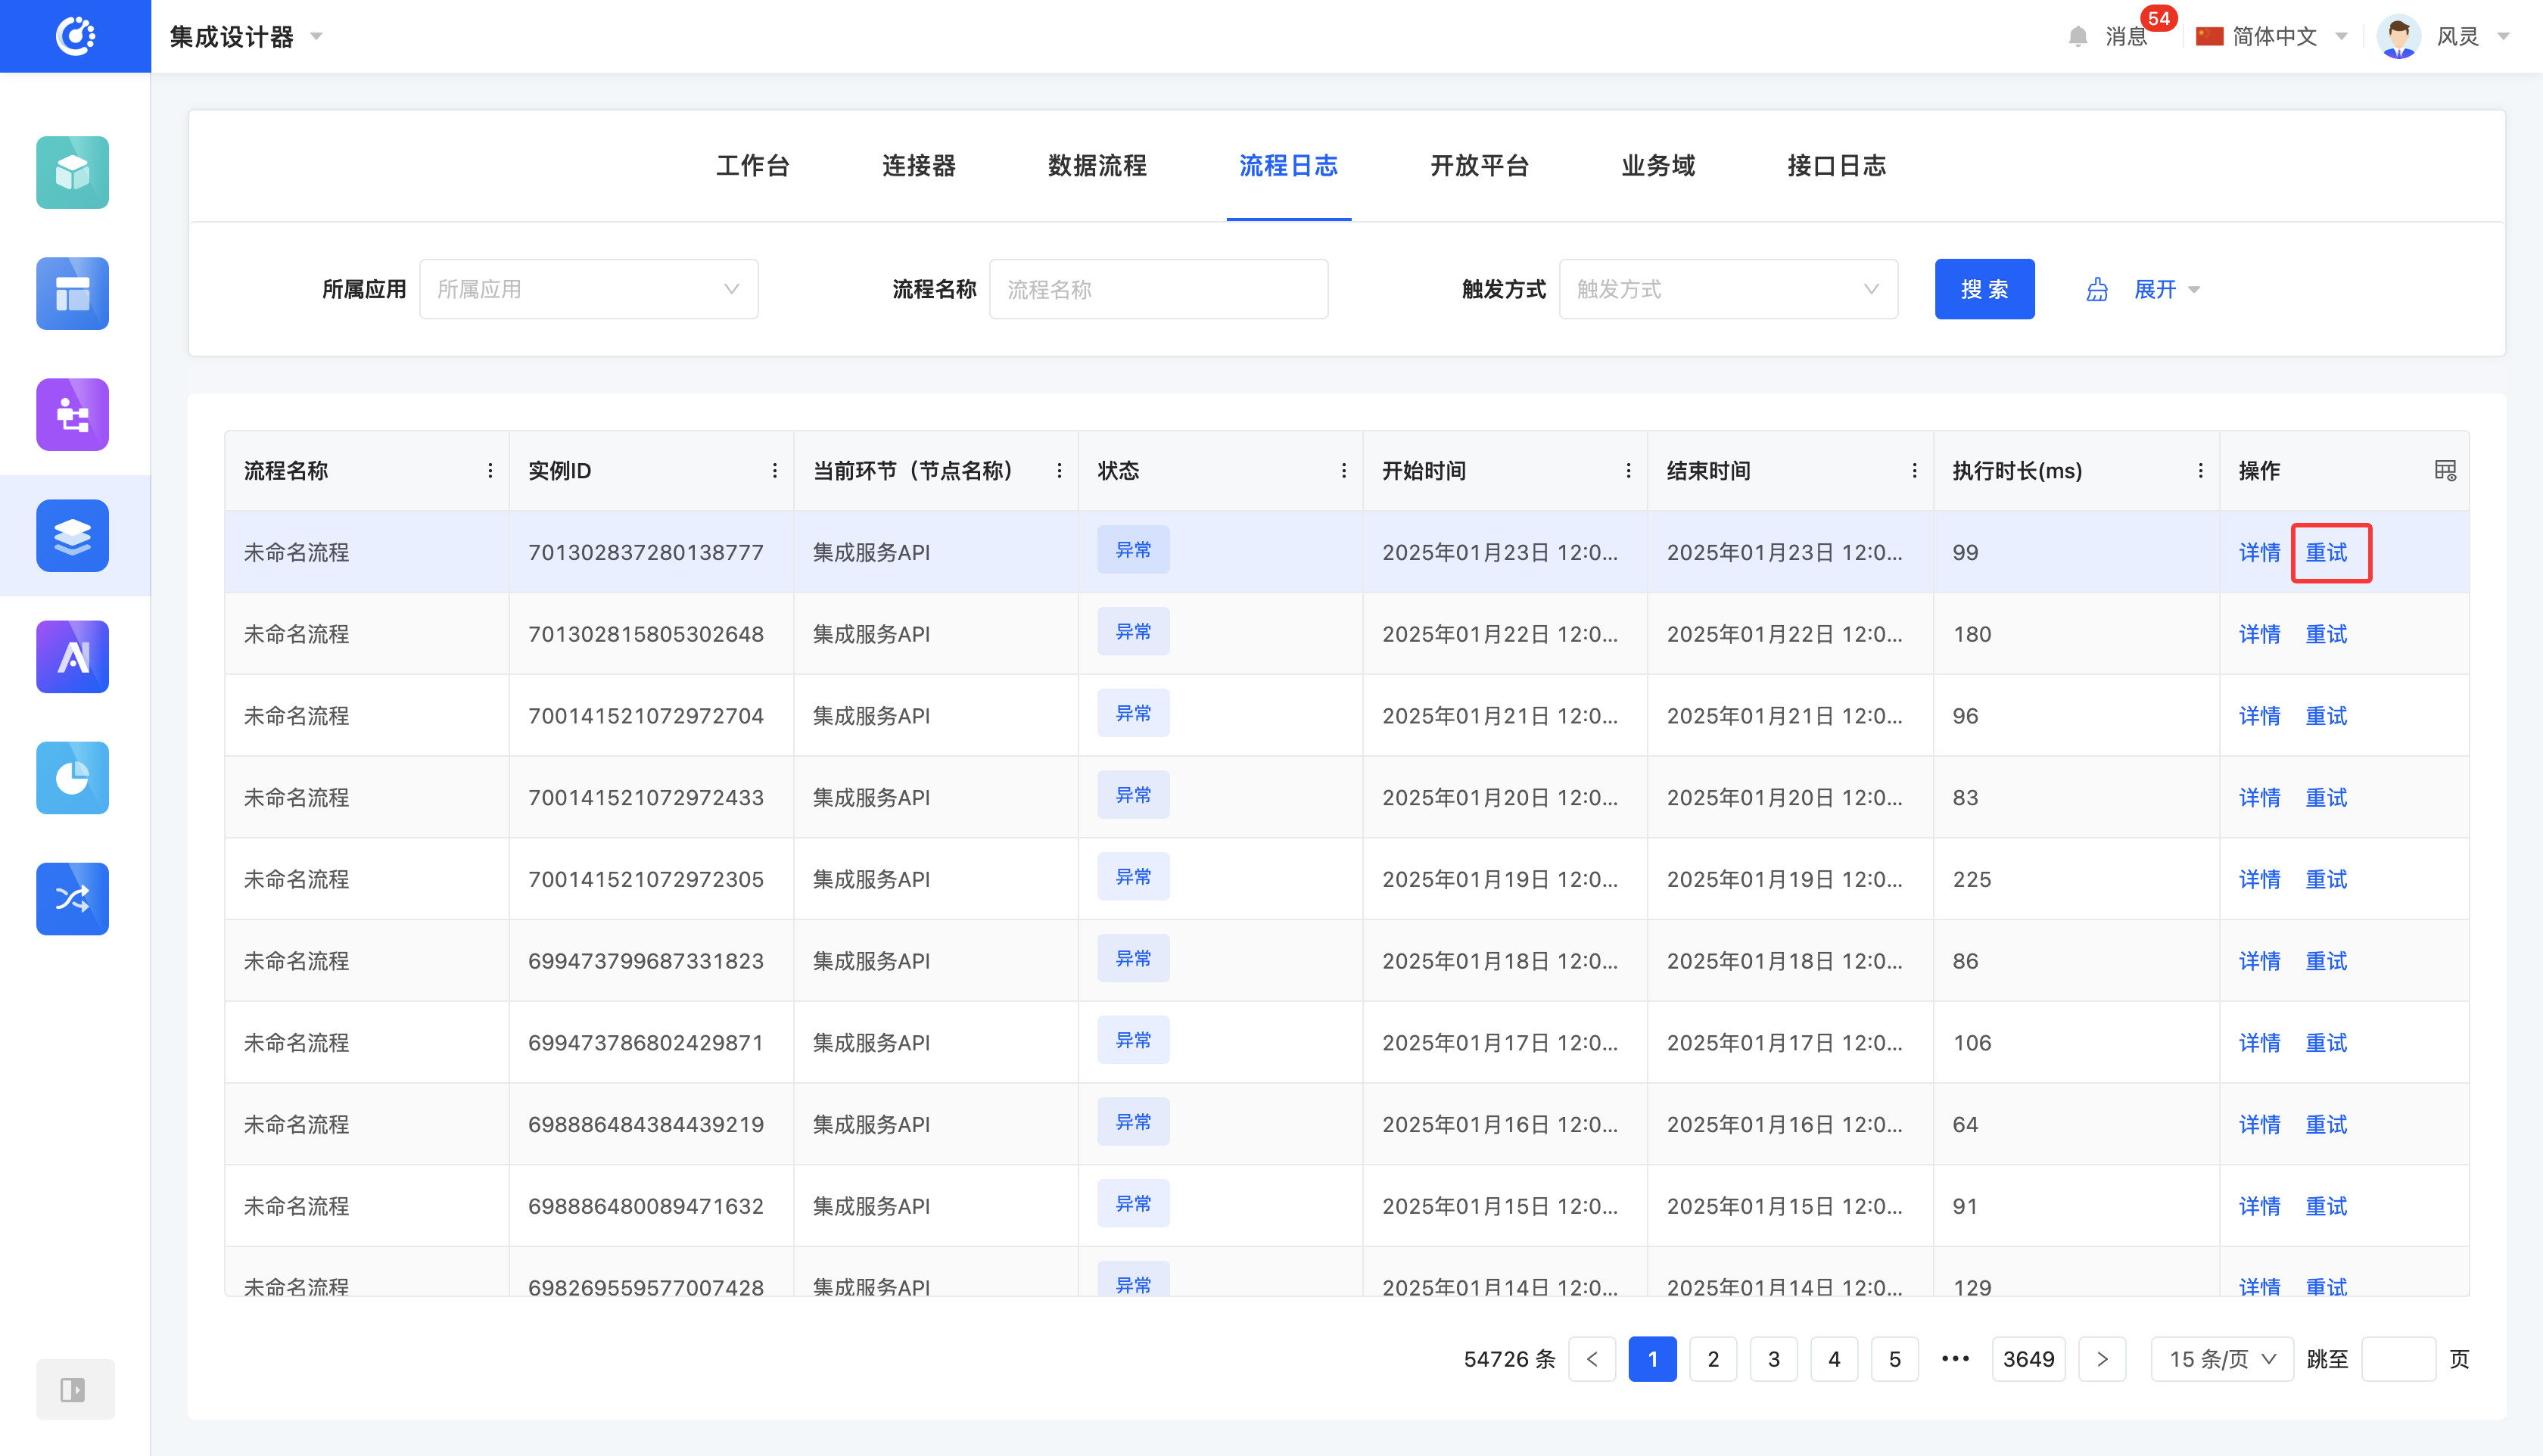2543x1456 pixels.
Task: Open the 15 条/页 page size selector
Action: point(2221,1359)
